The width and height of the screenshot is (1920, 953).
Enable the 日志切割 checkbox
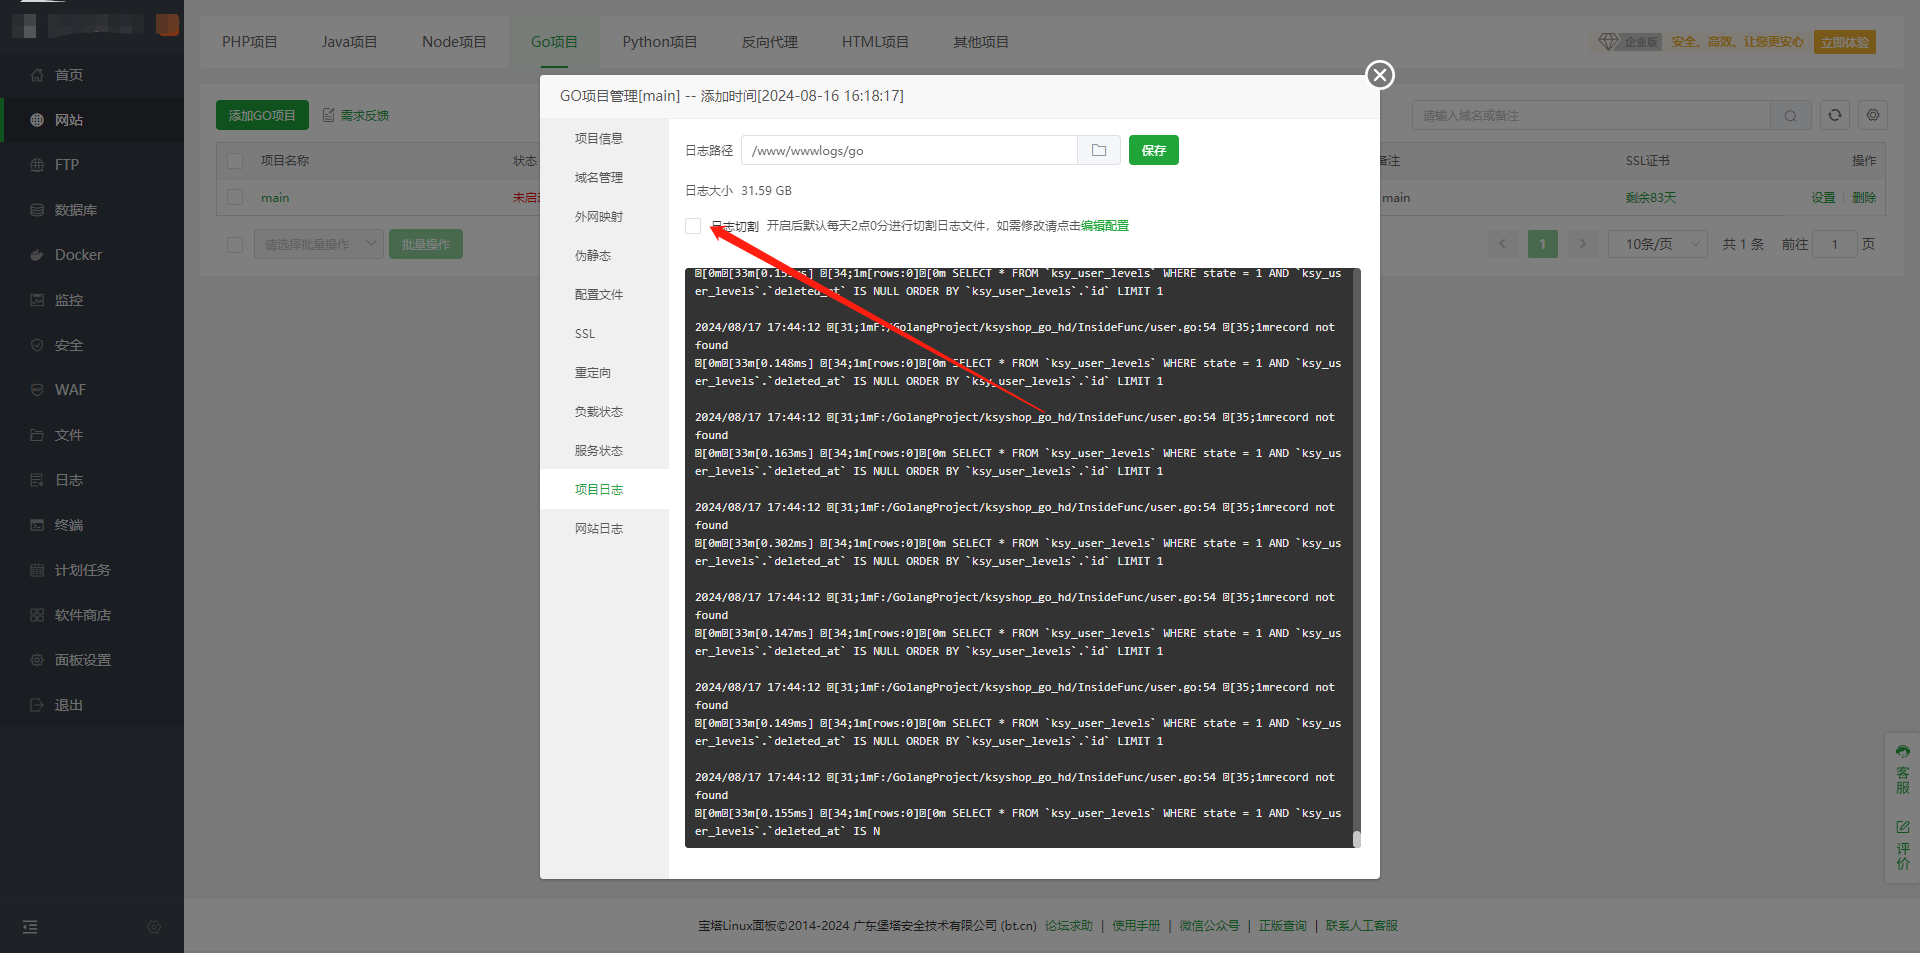coord(693,226)
